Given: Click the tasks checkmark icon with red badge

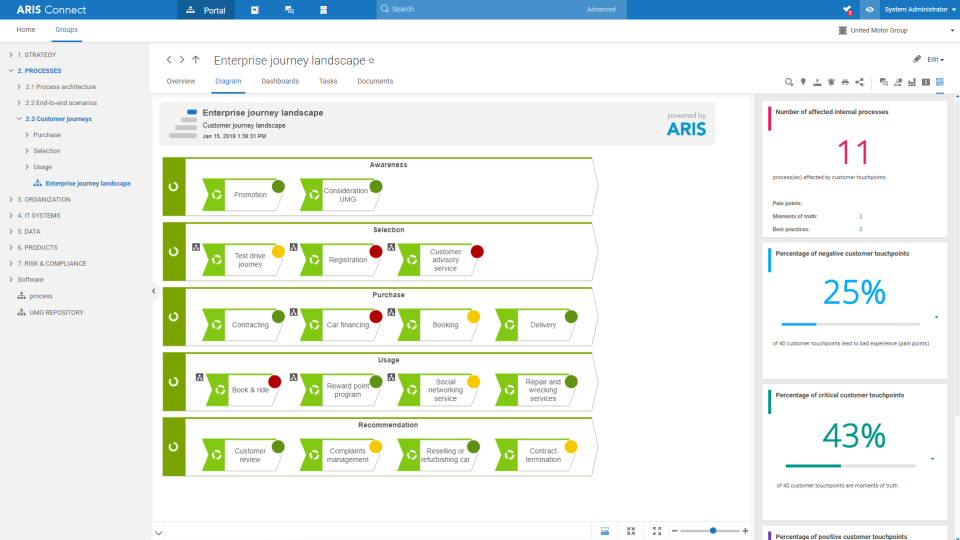Looking at the screenshot, I should [847, 10].
